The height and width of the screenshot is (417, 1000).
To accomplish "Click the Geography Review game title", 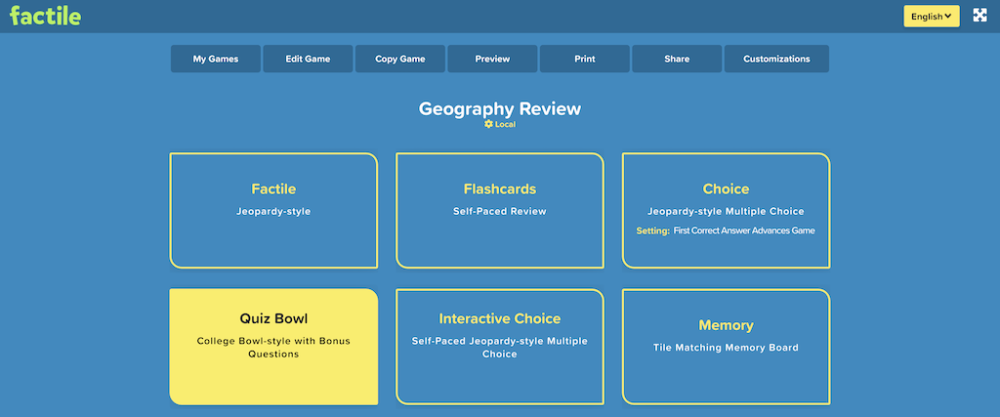I will pyautogui.click(x=499, y=108).
